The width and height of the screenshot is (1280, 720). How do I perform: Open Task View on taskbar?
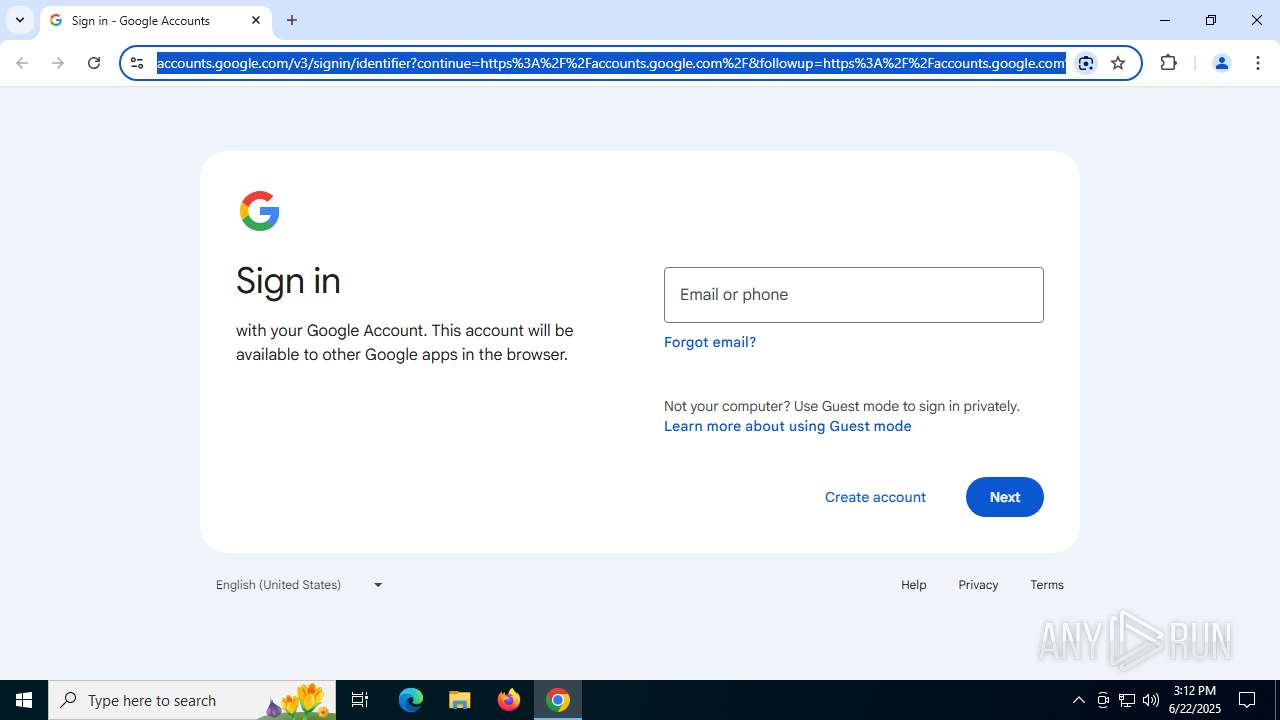pos(360,700)
